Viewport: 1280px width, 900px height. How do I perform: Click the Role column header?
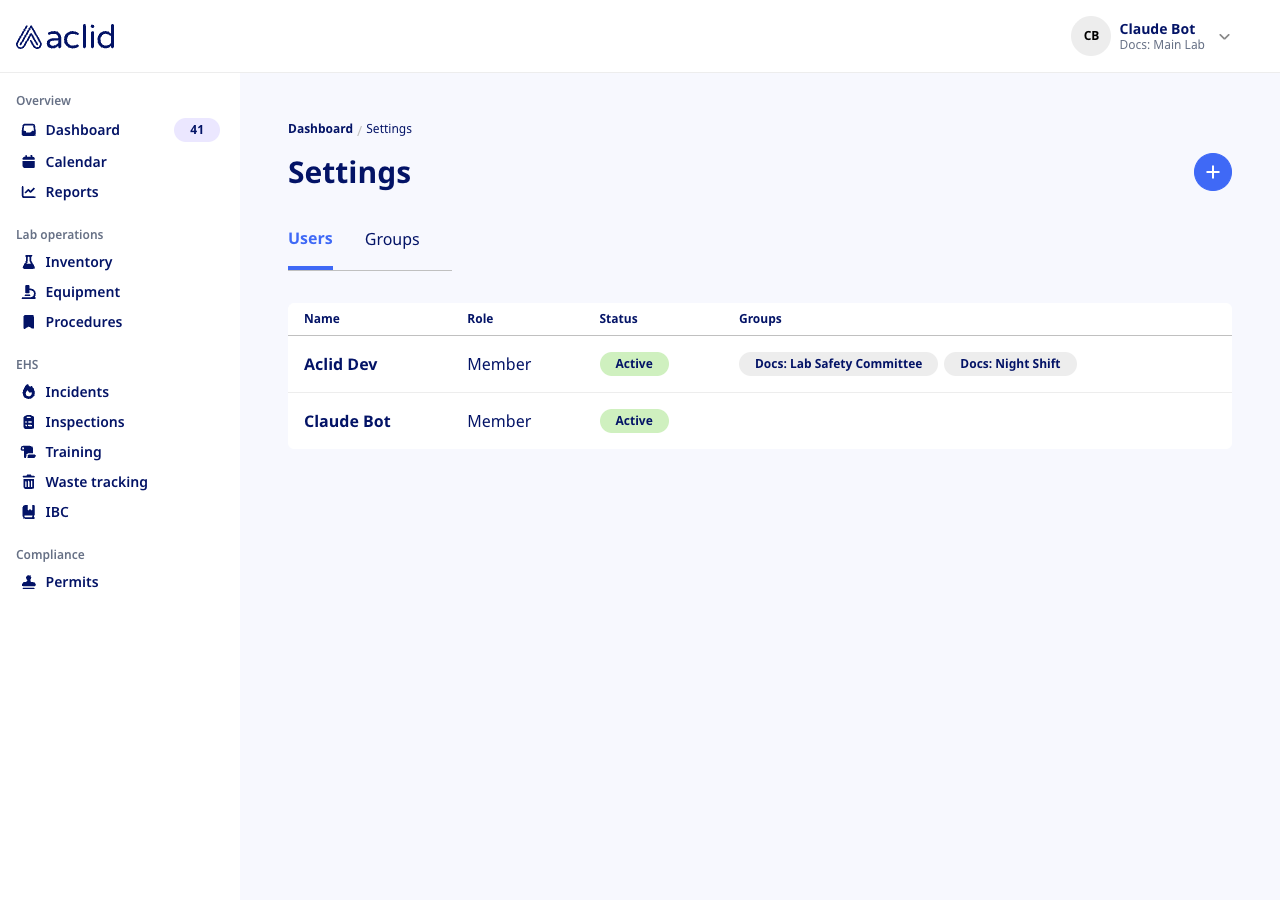[x=480, y=319]
